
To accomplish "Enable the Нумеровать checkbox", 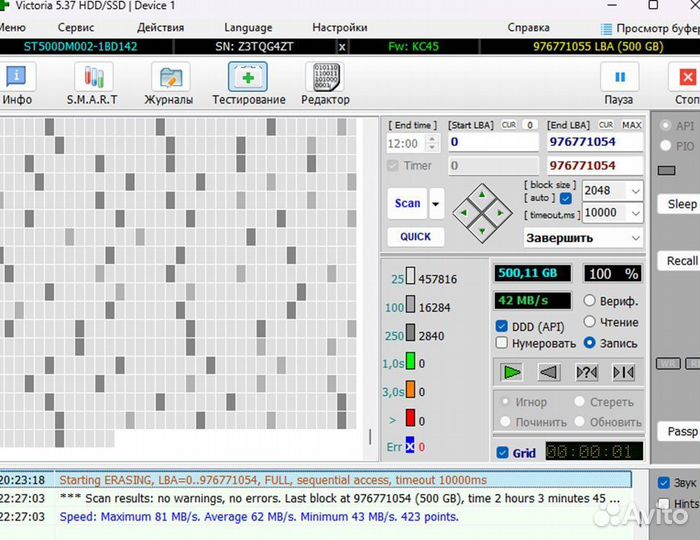I will click(502, 343).
